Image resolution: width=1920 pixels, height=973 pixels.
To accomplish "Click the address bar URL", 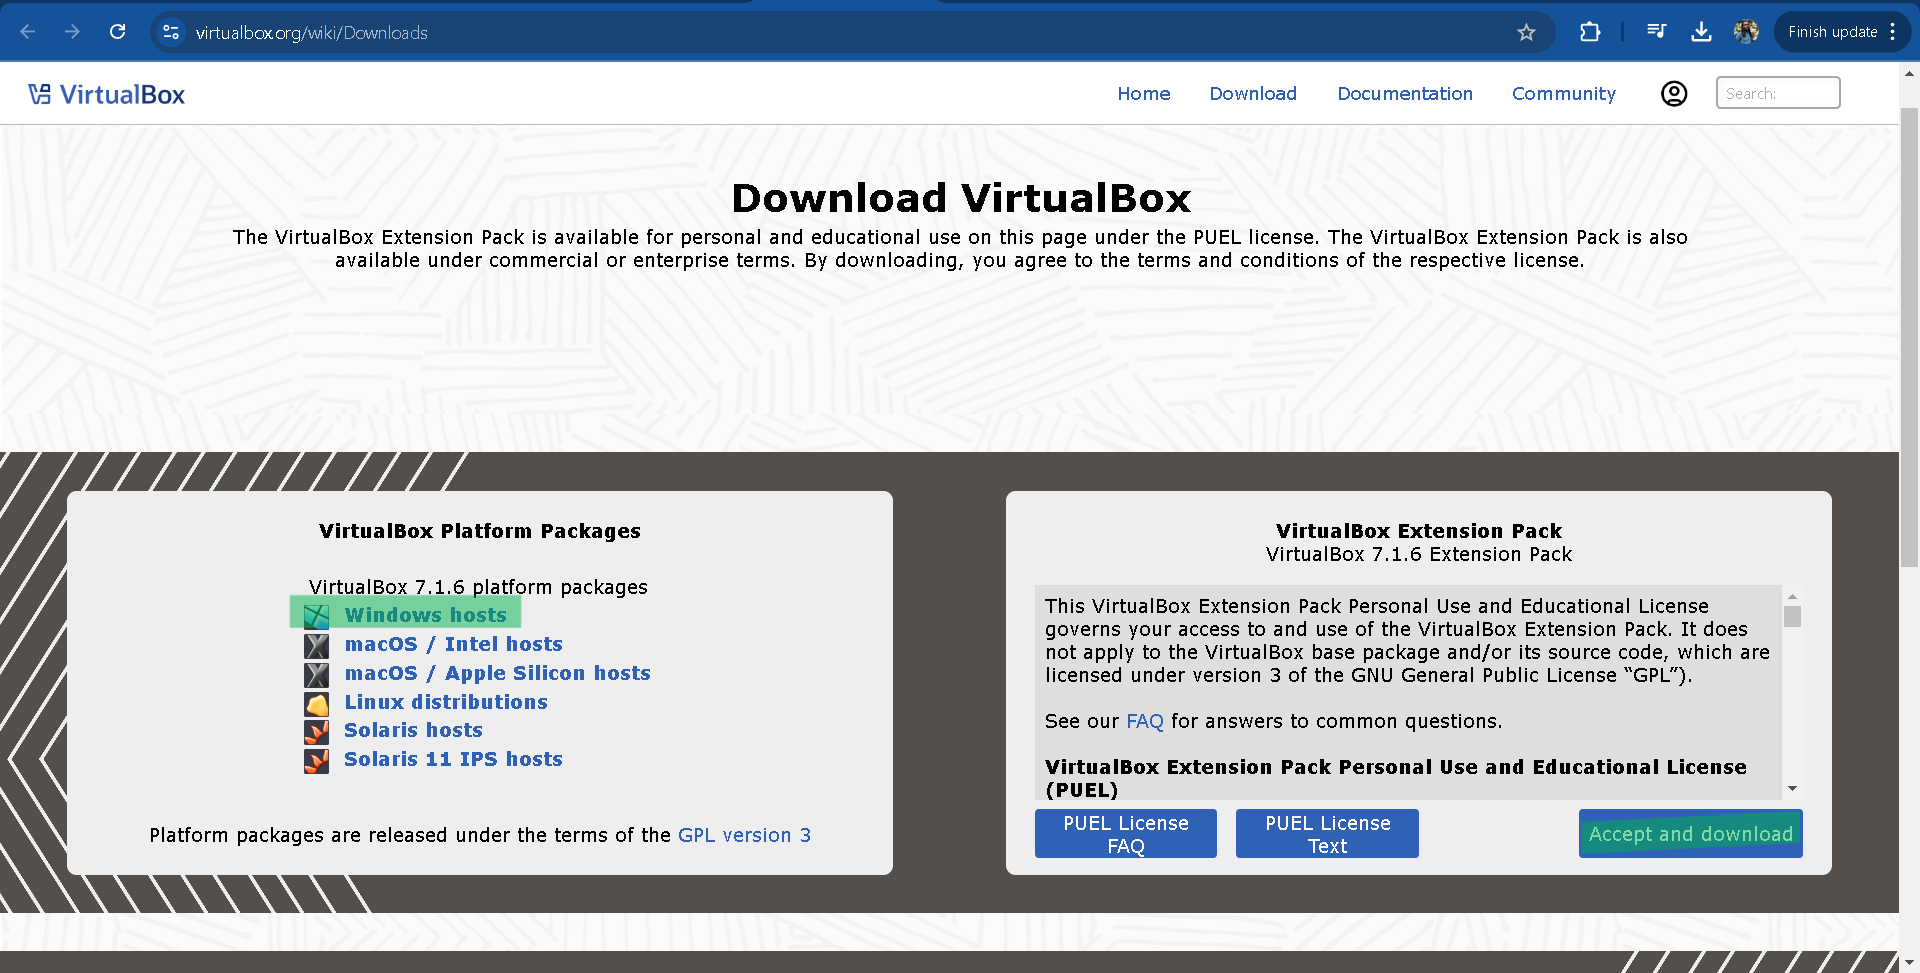I will click(312, 33).
